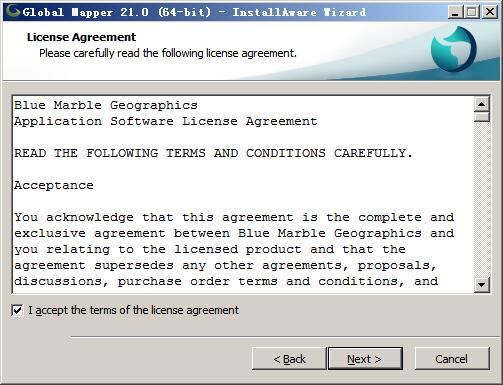Click the empty scrollbar track below thumb
Image resolution: width=503 pixels, height=385 pixels.
pos(482,199)
